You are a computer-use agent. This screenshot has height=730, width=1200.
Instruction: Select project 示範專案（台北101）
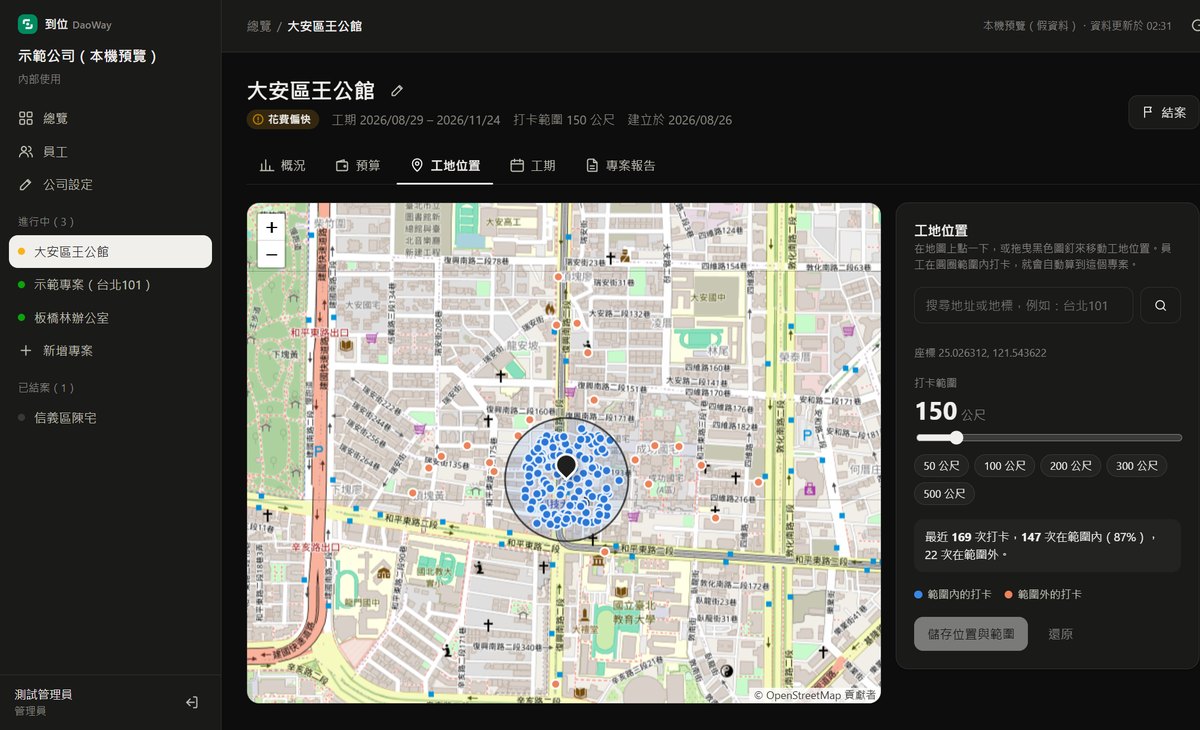pyautogui.click(x=110, y=285)
